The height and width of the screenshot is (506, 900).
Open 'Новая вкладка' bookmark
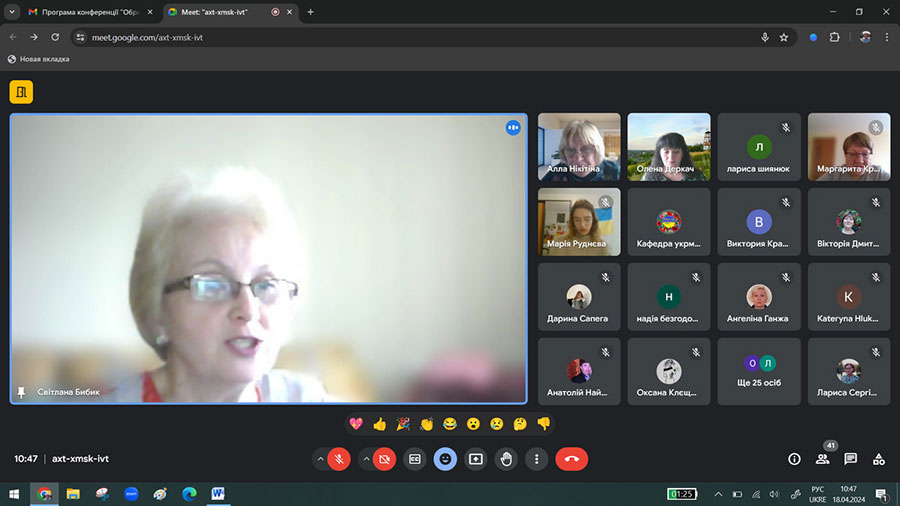(x=38, y=59)
